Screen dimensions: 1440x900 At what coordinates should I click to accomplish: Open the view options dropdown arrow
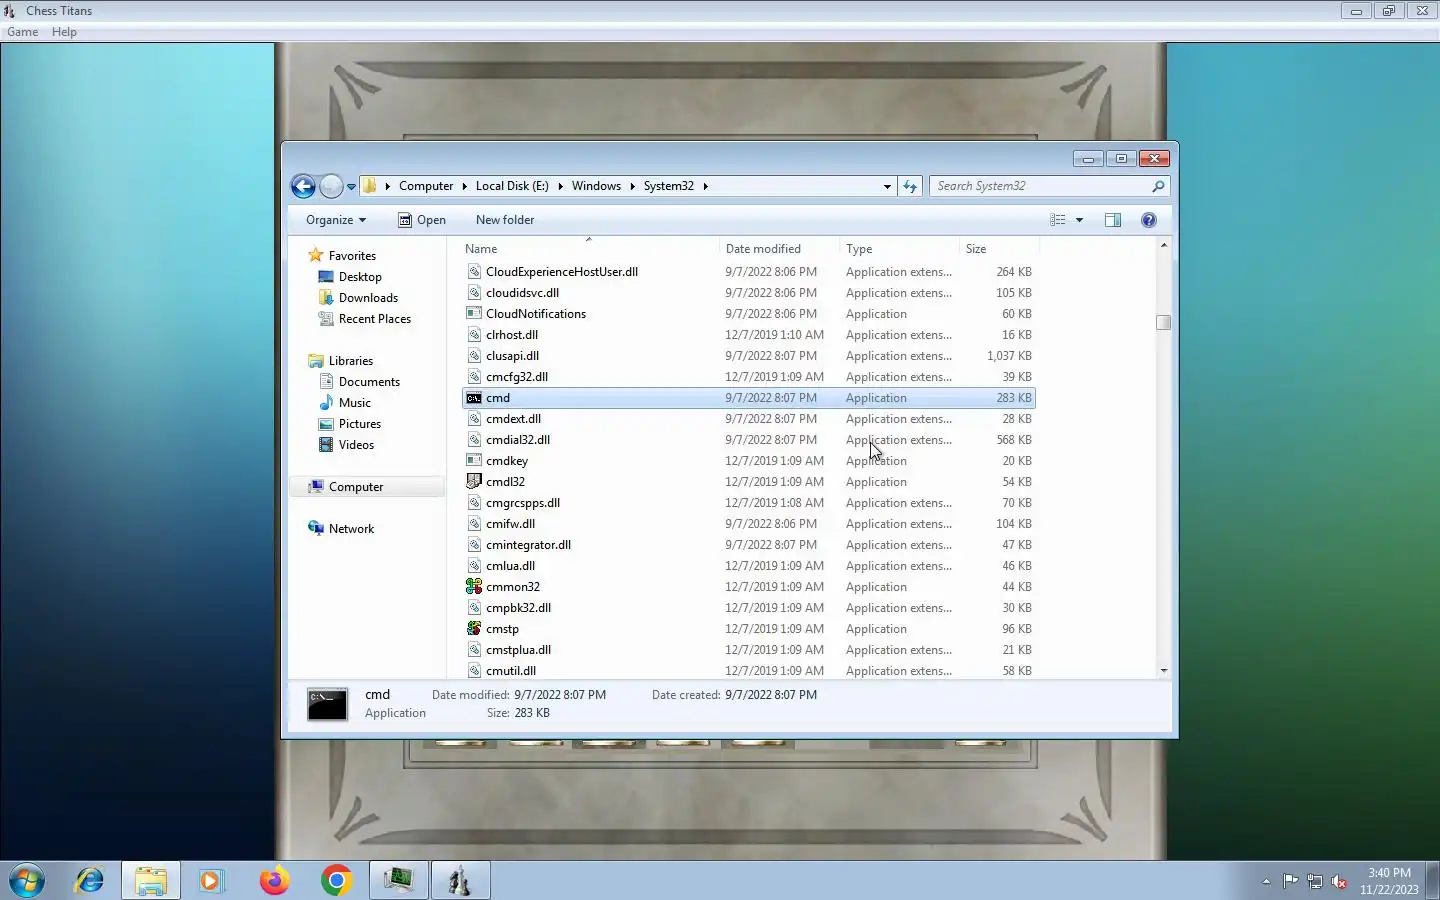1080,220
